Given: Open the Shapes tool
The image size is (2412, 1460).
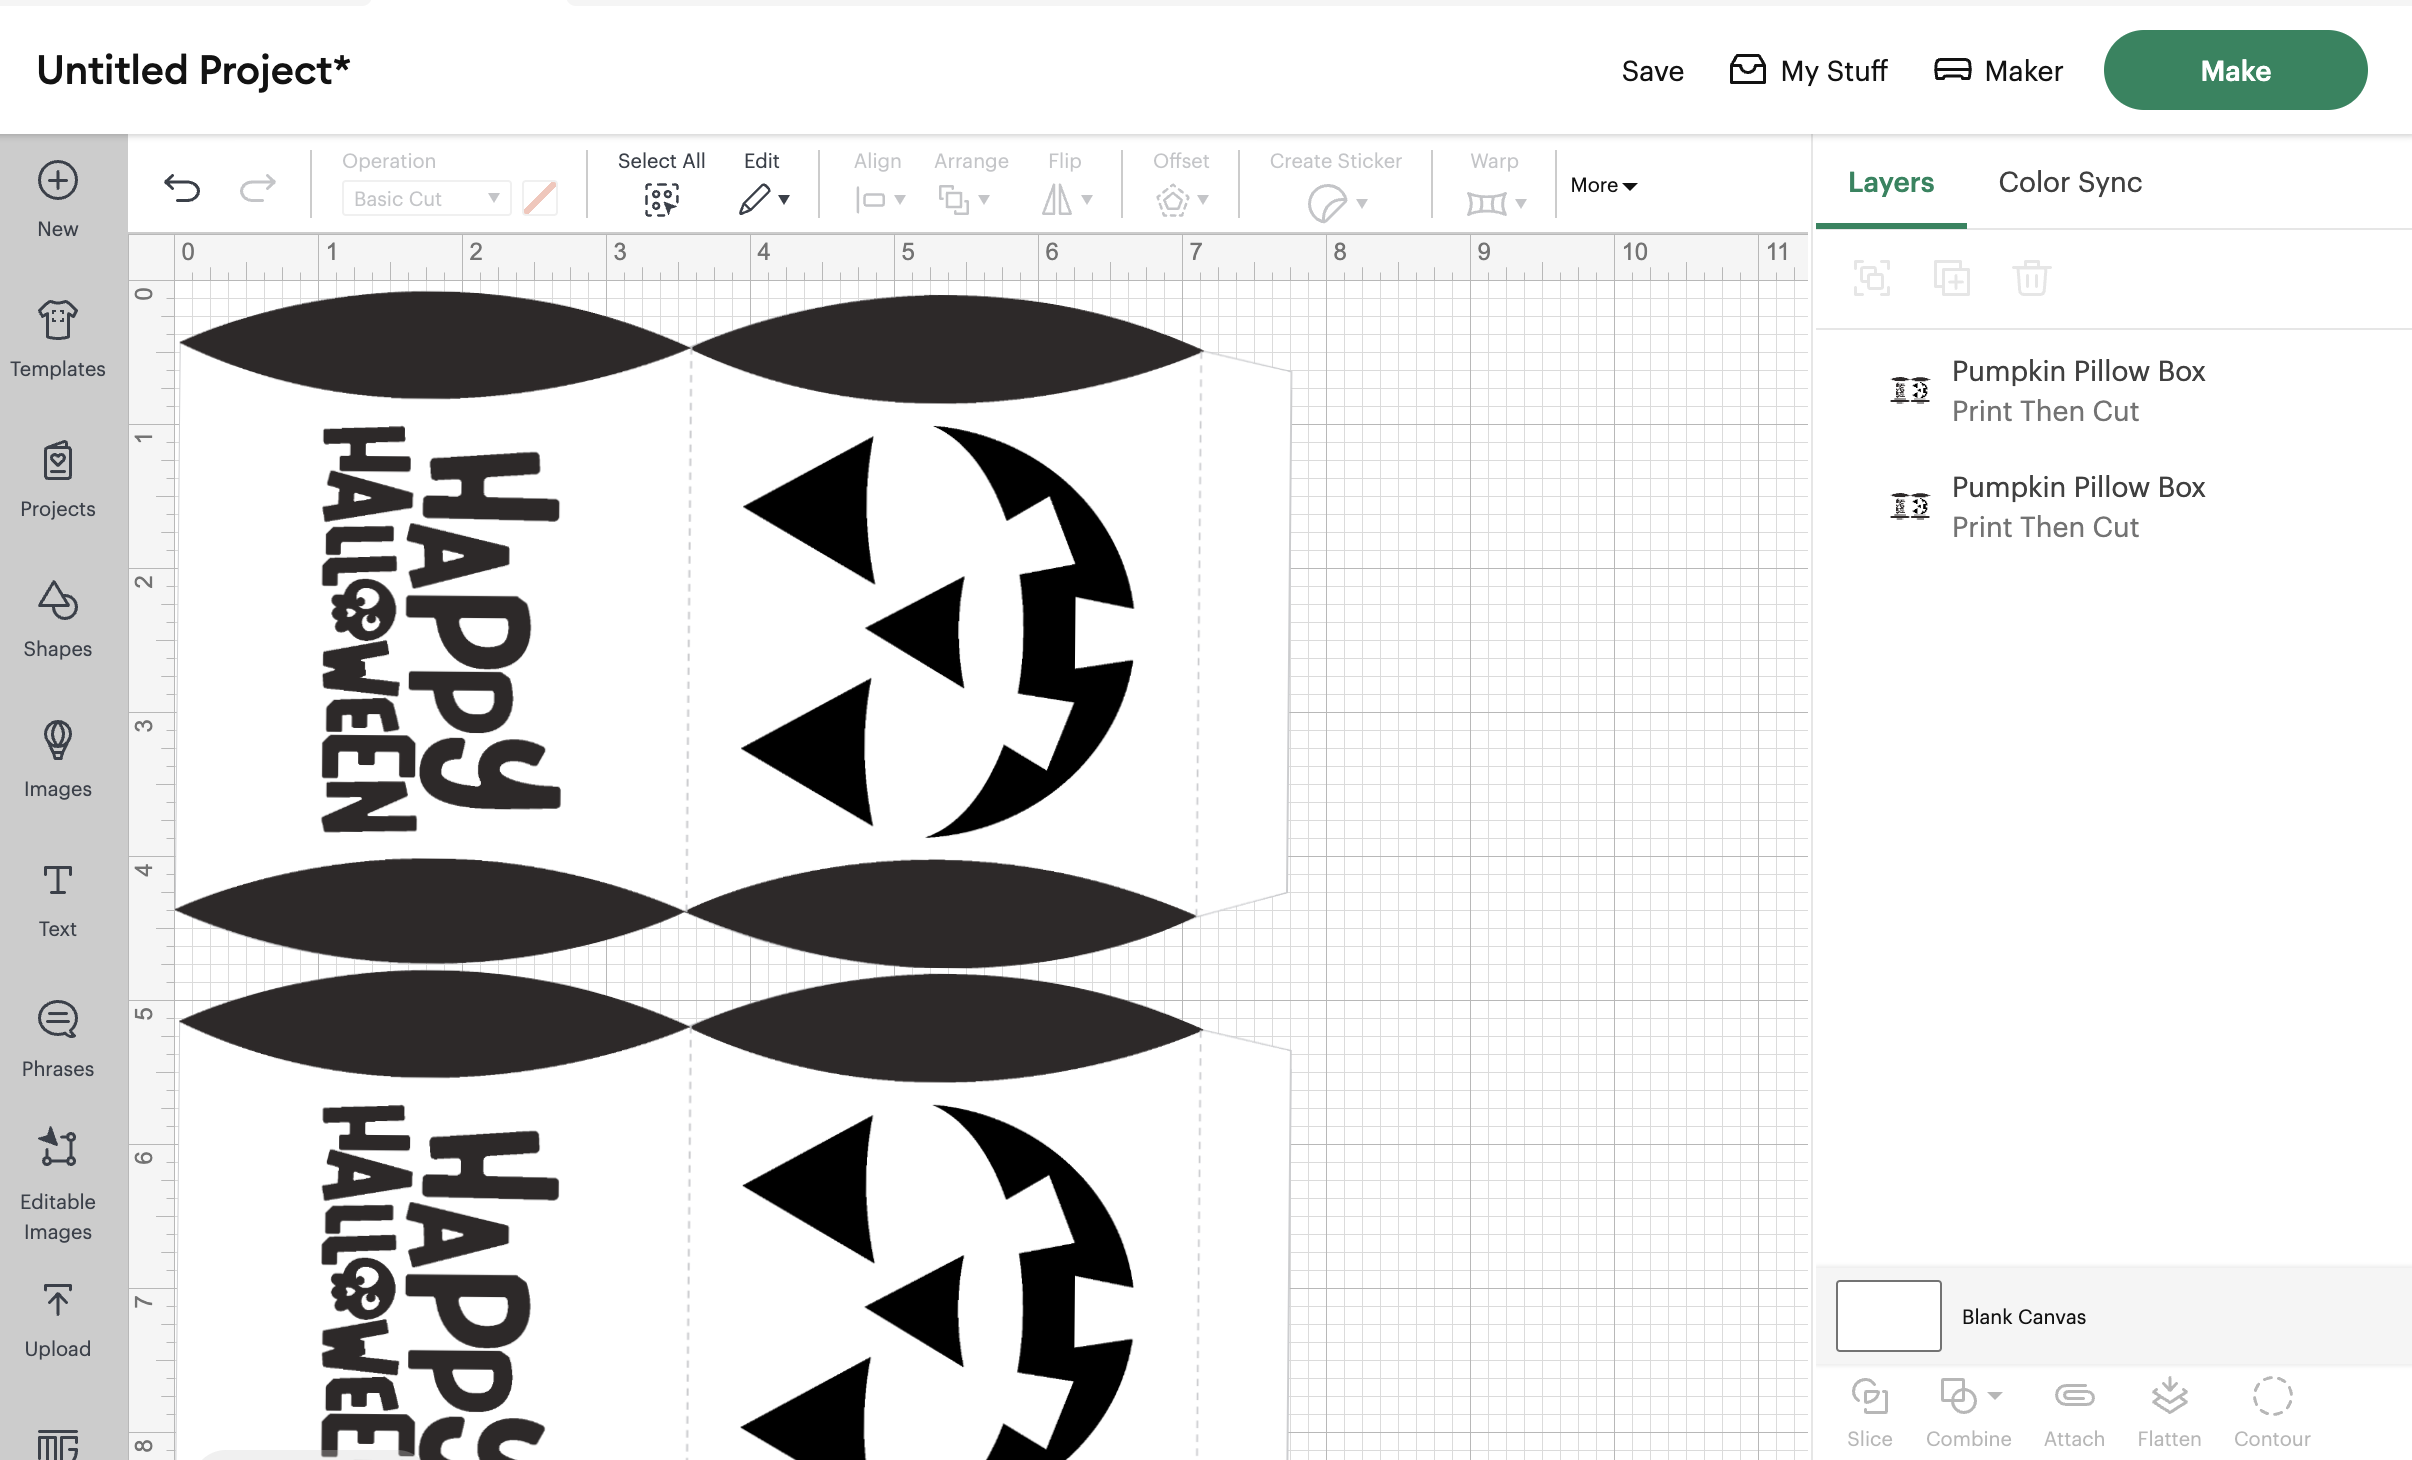Looking at the screenshot, I should tap(58, 619).
